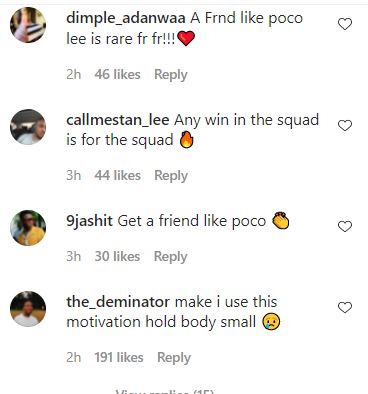Expand View replies under the_deminator's comment
Image resolution: width=368 pixels, height=394 pixels.
click(165, 391)
